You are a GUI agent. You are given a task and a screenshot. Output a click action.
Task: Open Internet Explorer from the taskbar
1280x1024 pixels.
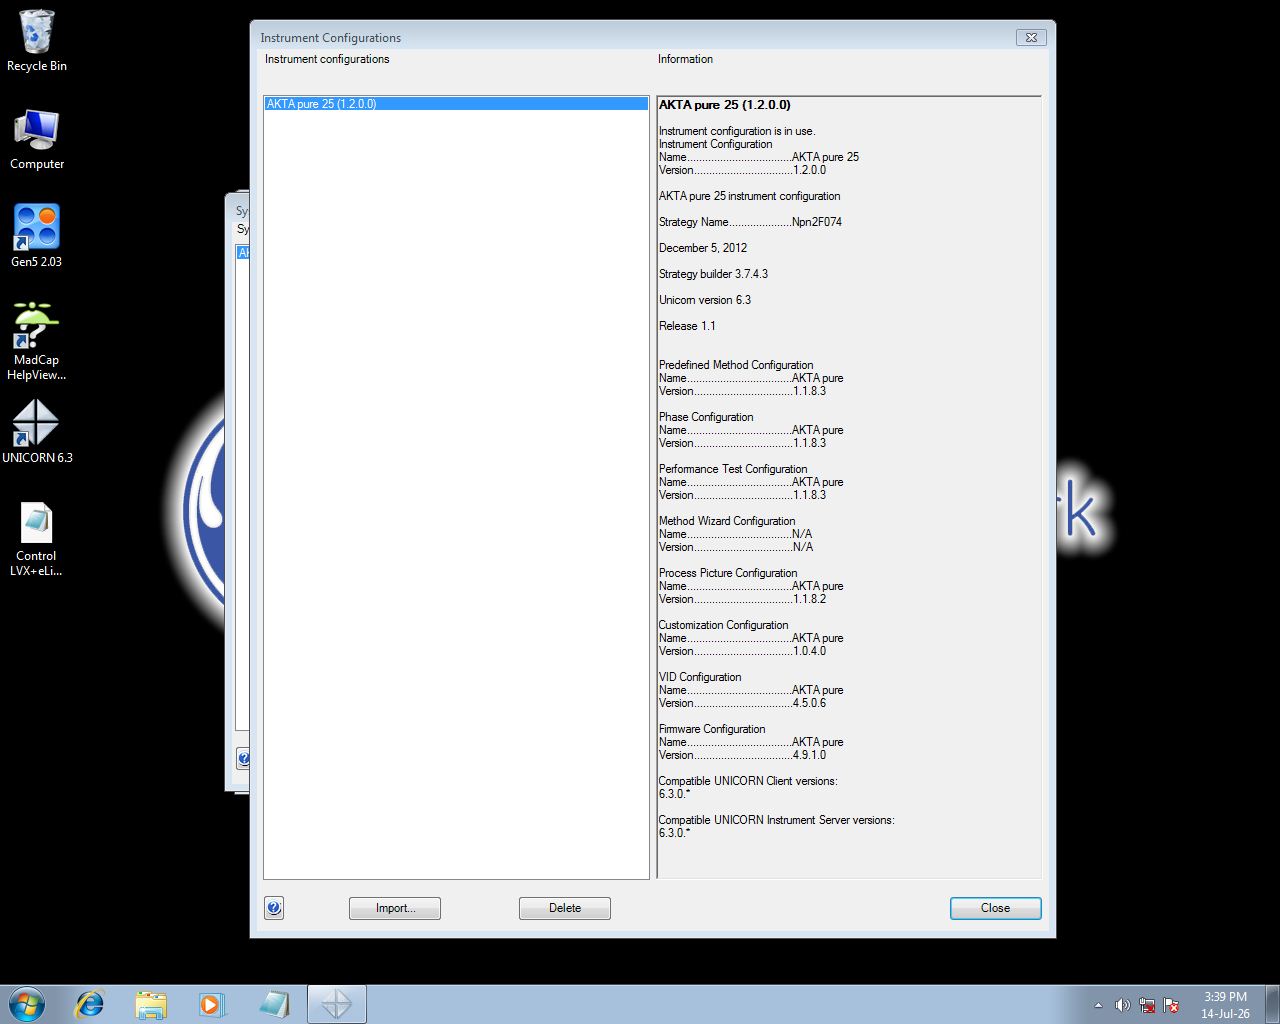90,1004
